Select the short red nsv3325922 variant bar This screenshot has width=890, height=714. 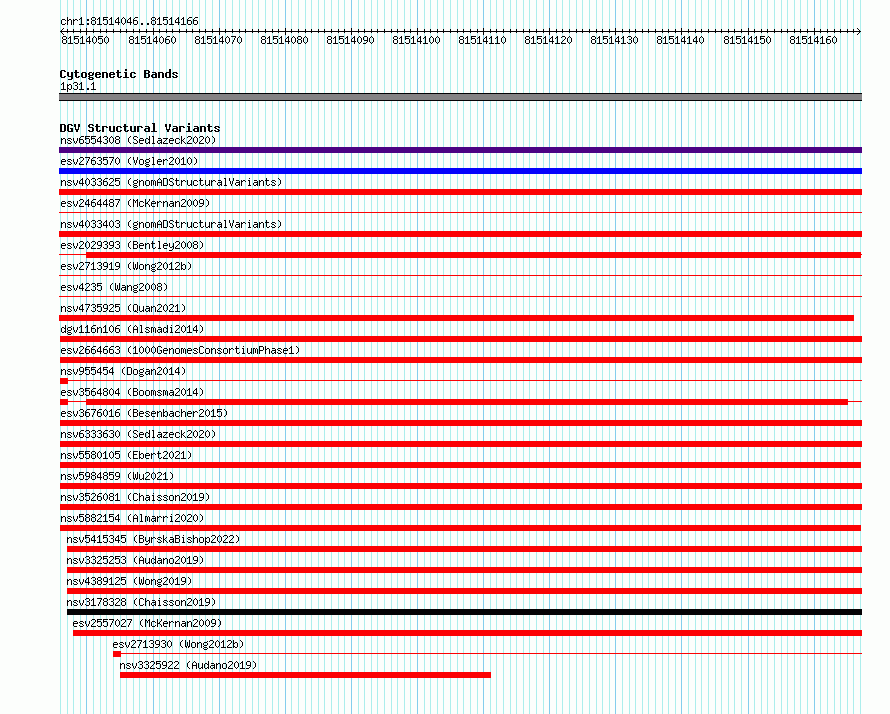click(305, 675)
